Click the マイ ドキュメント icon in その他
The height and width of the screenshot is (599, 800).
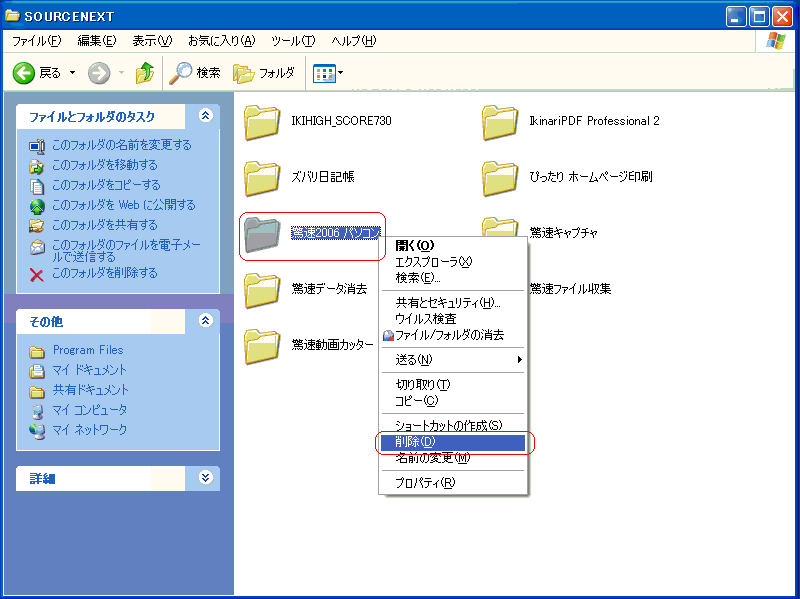[37, 371]
